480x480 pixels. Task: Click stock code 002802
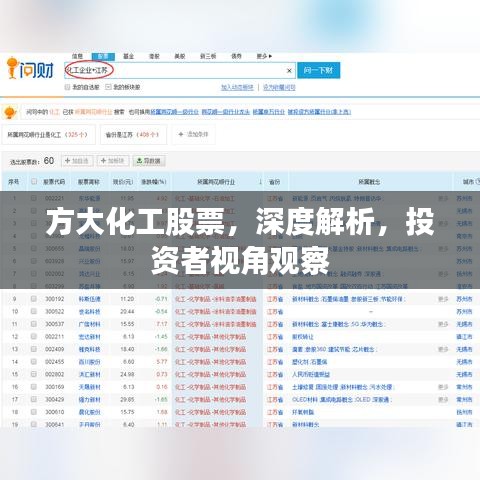[54, 374]
